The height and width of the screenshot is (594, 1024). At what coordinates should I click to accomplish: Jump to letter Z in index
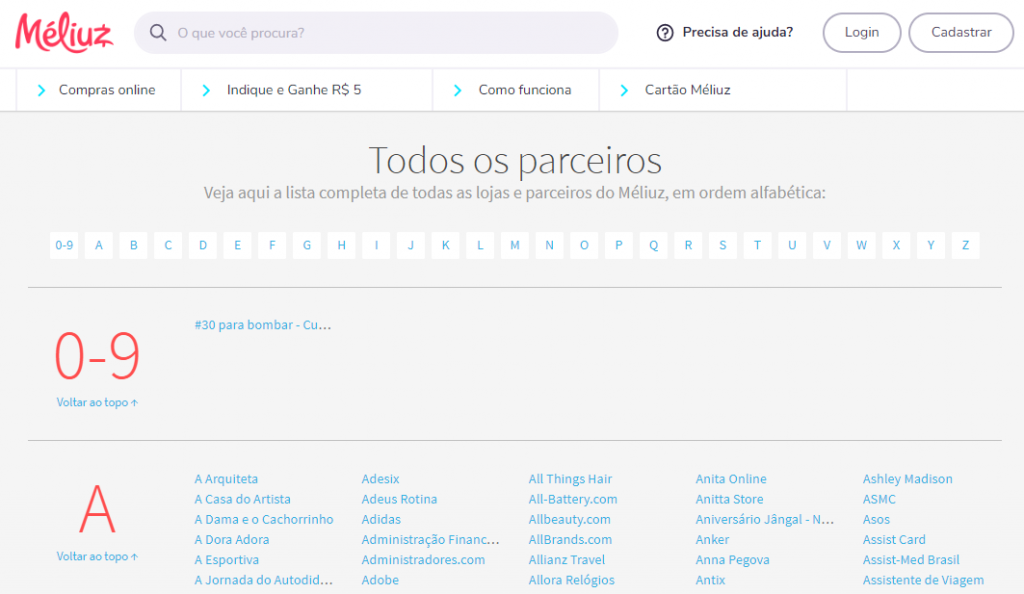point(965,245)
